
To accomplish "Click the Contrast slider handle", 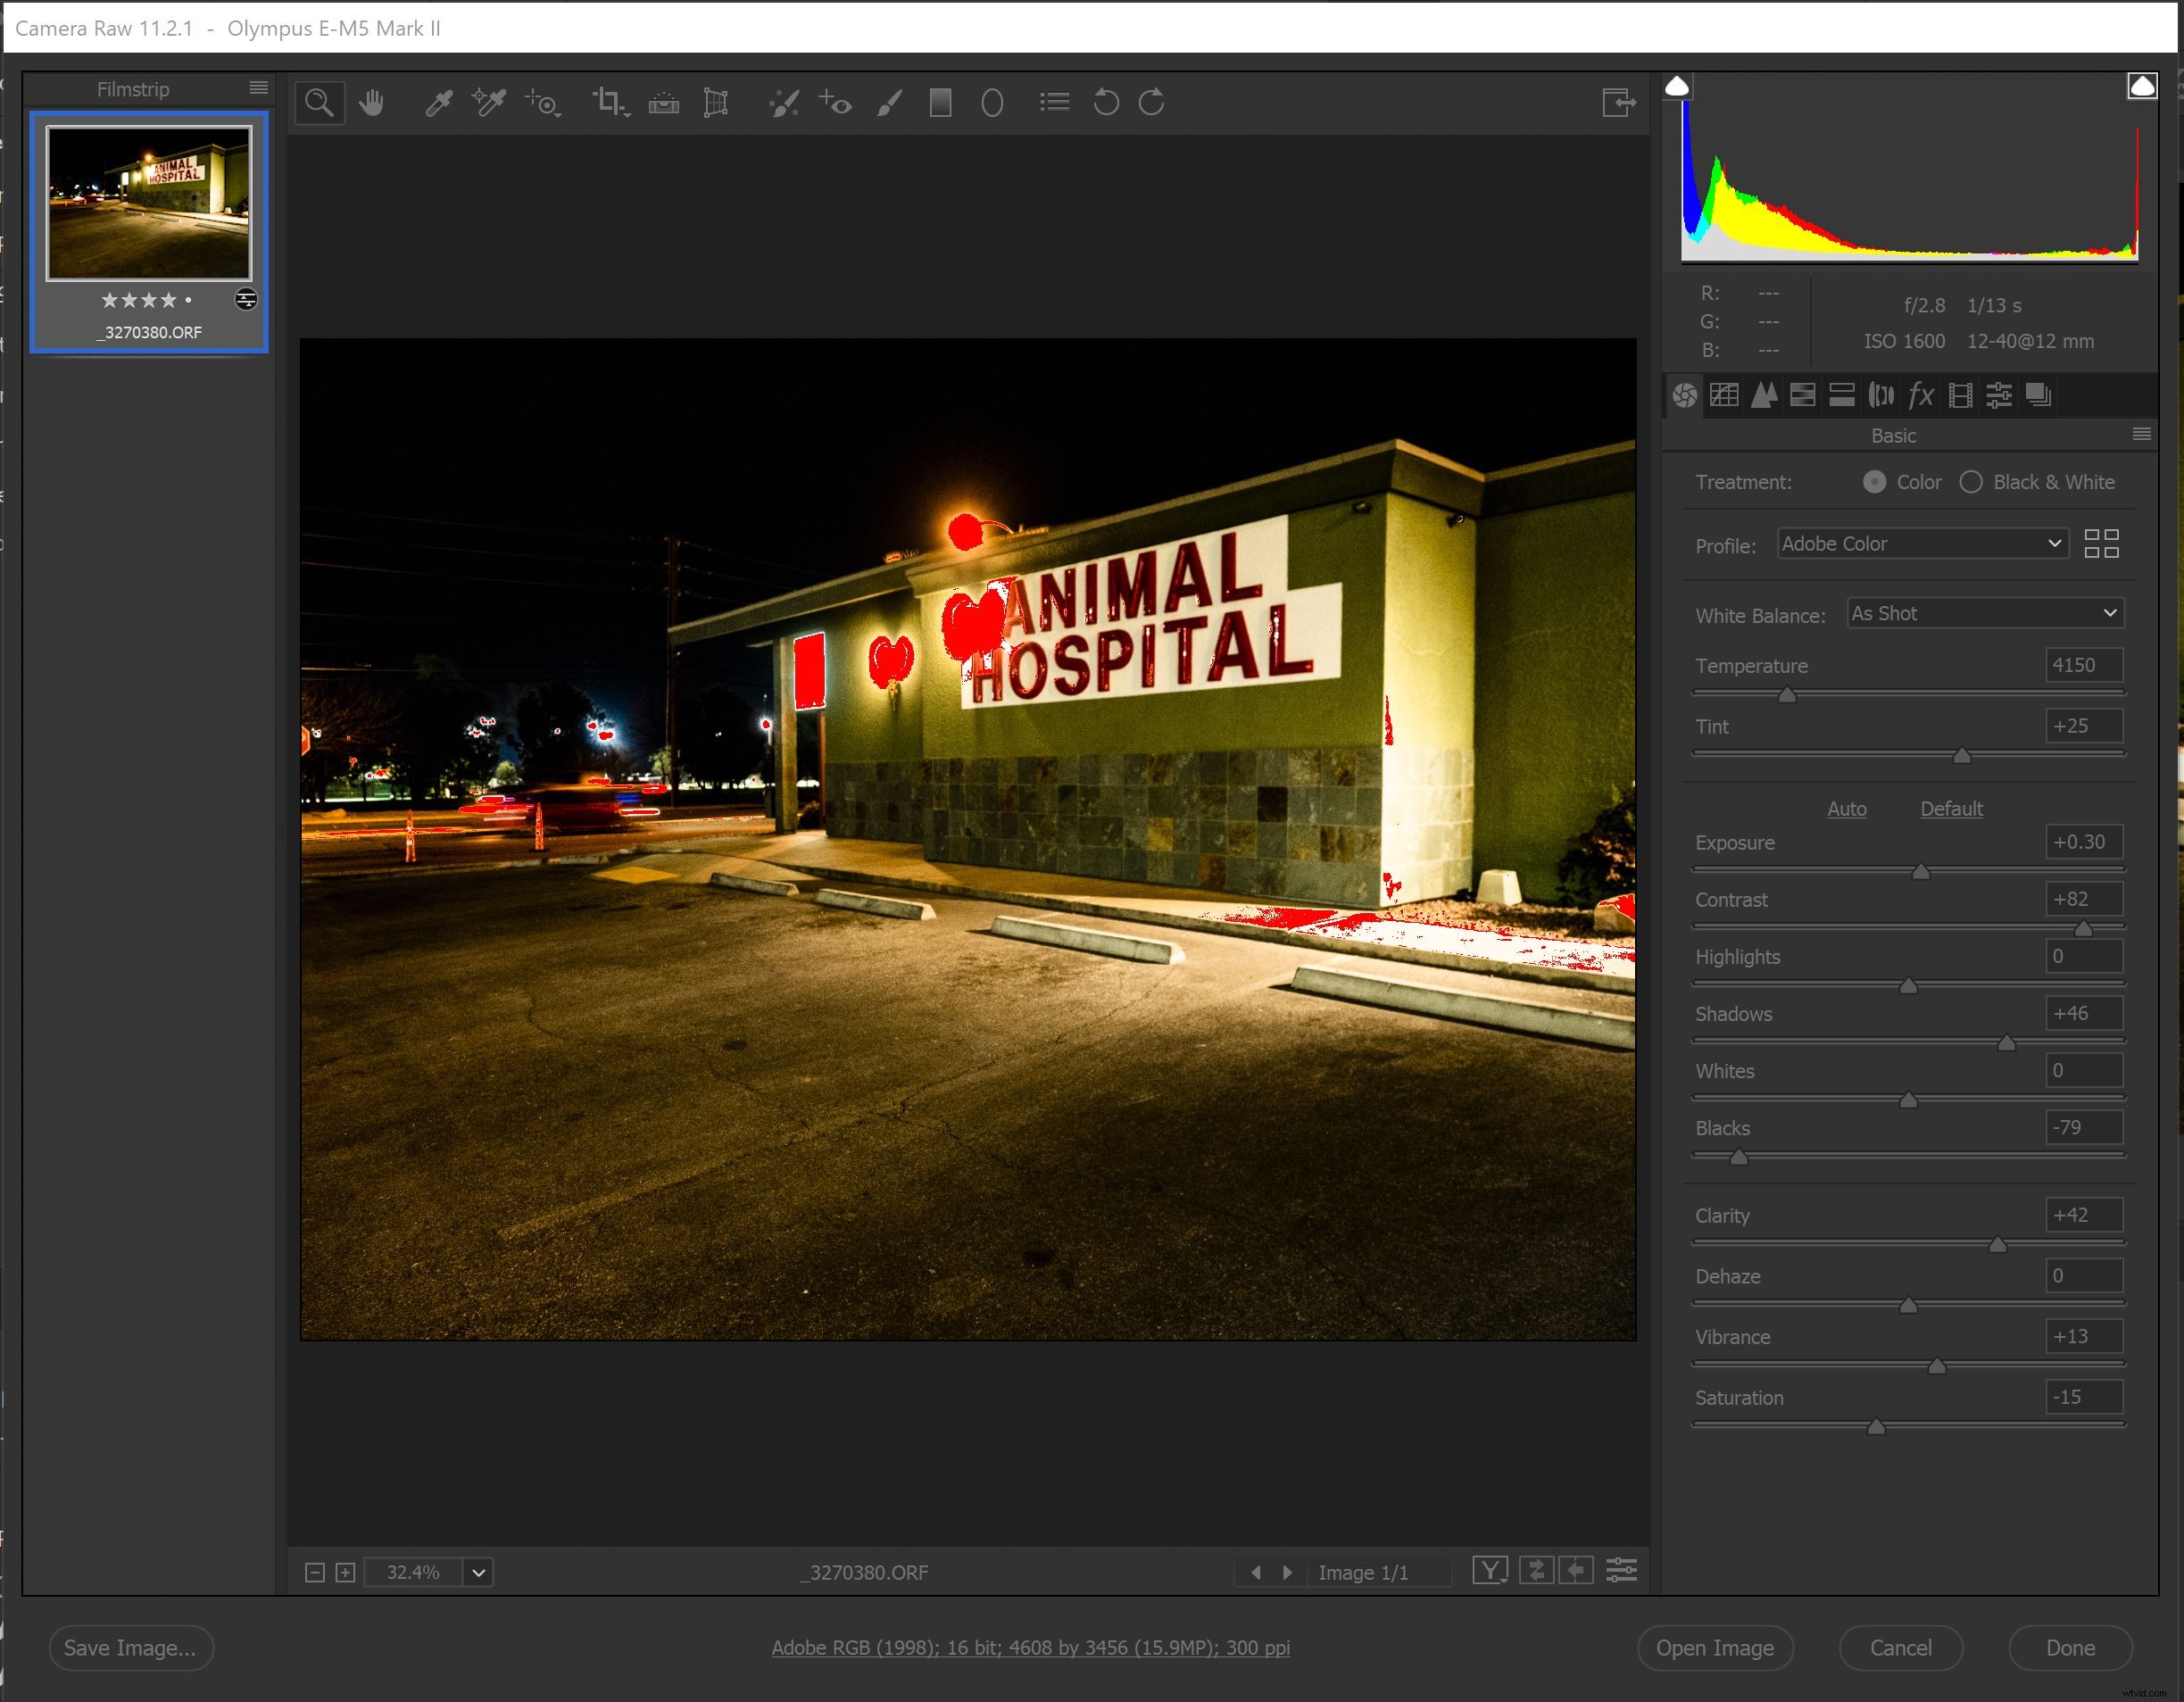I will tap(2083, 928).
